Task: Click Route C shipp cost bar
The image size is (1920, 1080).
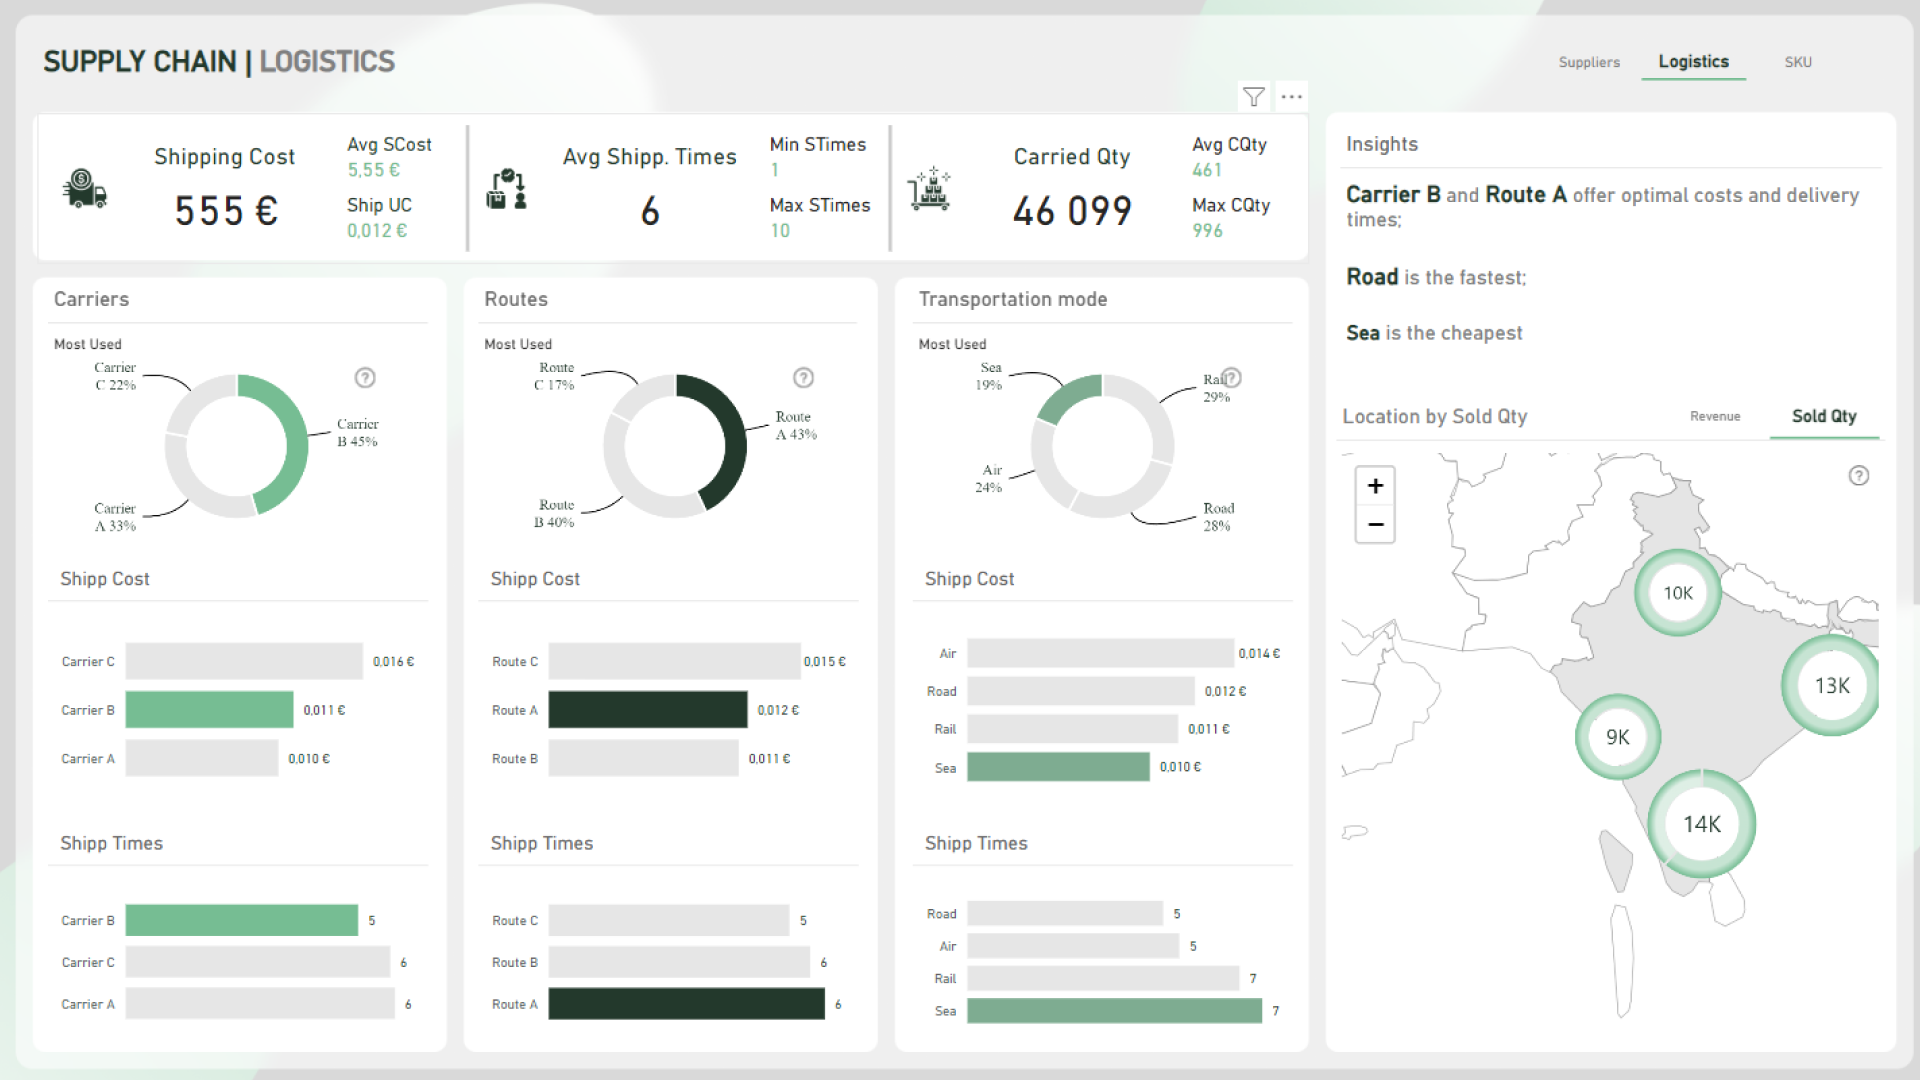Action: pyautogui.click(x=674, y=661)
